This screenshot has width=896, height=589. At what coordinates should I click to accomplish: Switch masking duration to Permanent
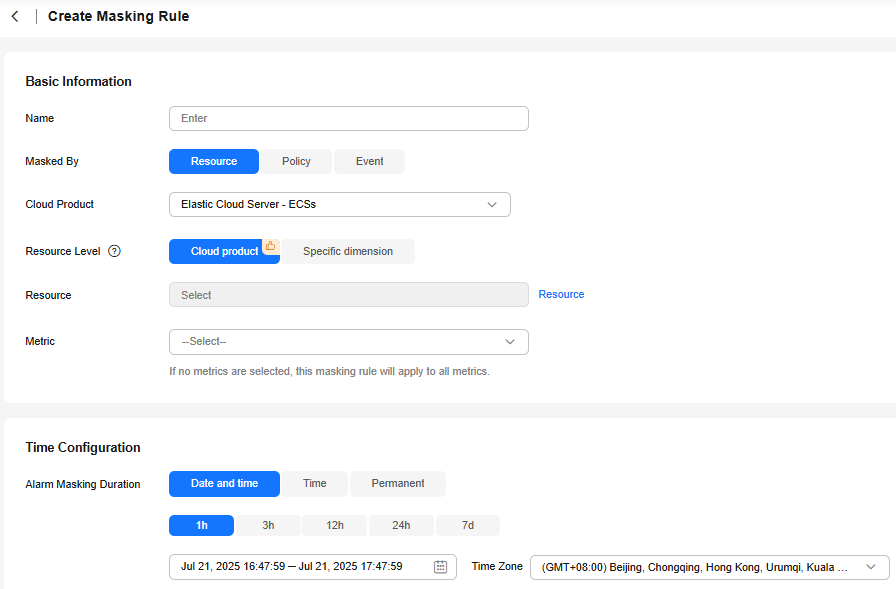(x=398, y=484)
